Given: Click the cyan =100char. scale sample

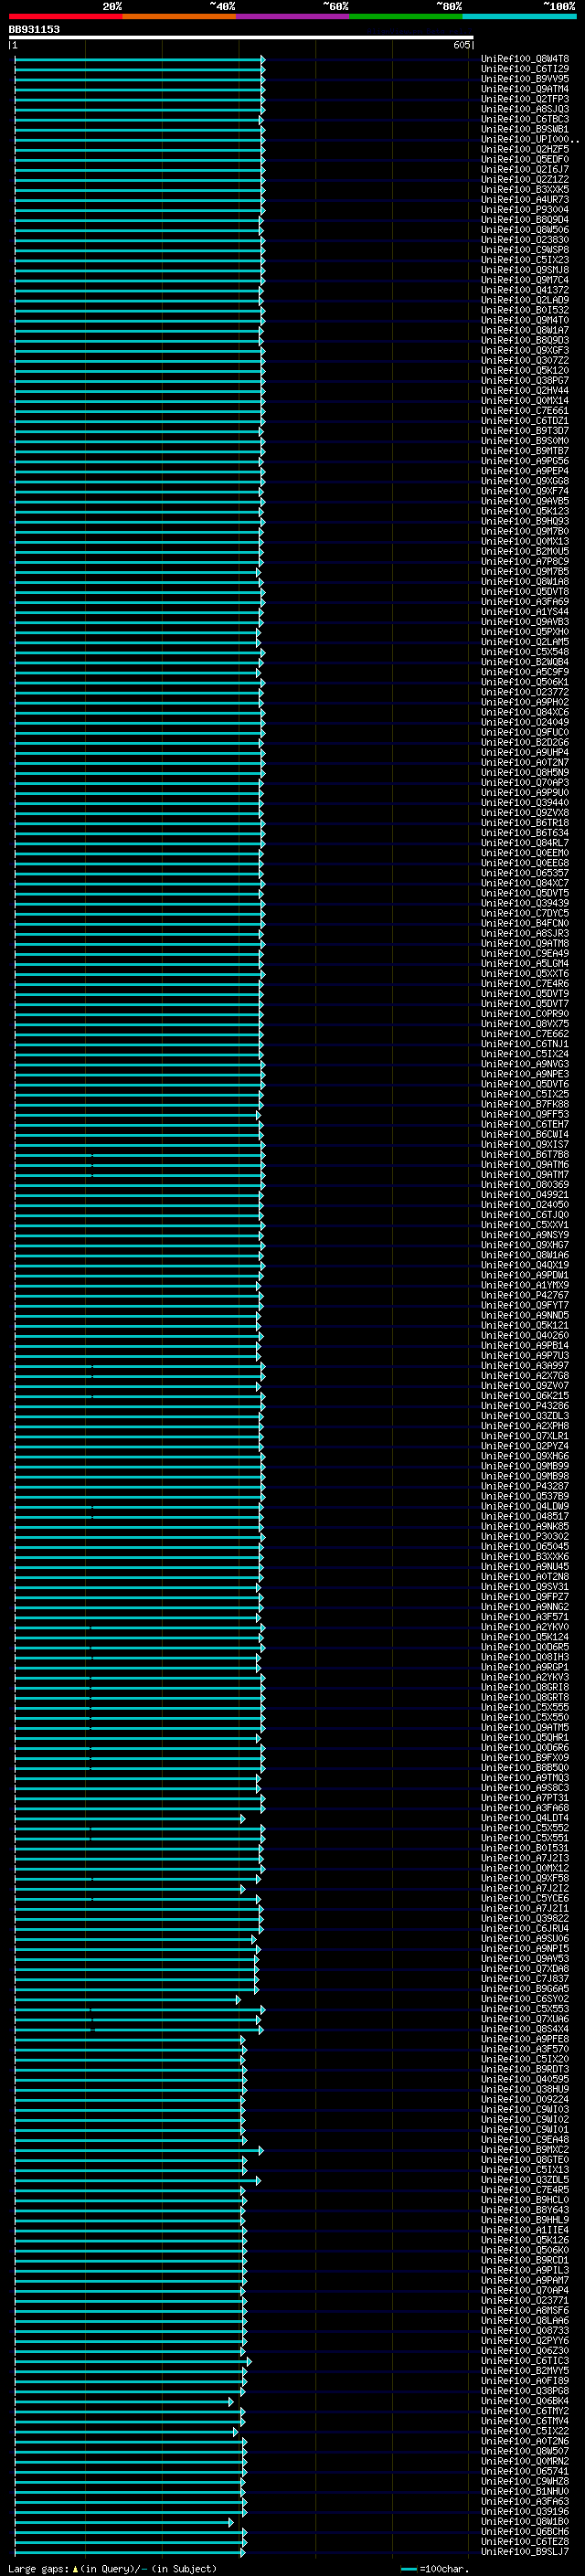Looking at the screenshot, I should point(408,2568).
